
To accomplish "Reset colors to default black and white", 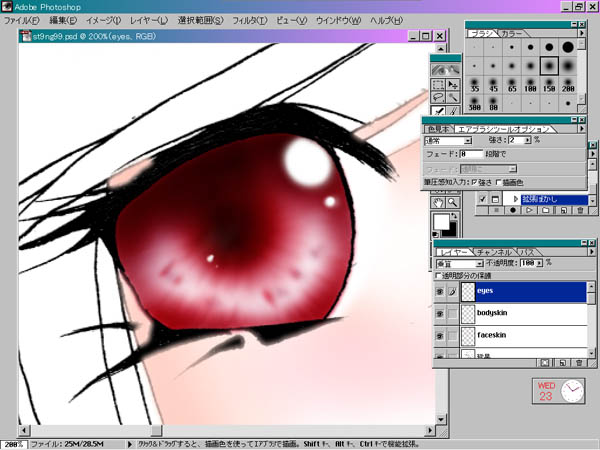I will pos(435,234).
